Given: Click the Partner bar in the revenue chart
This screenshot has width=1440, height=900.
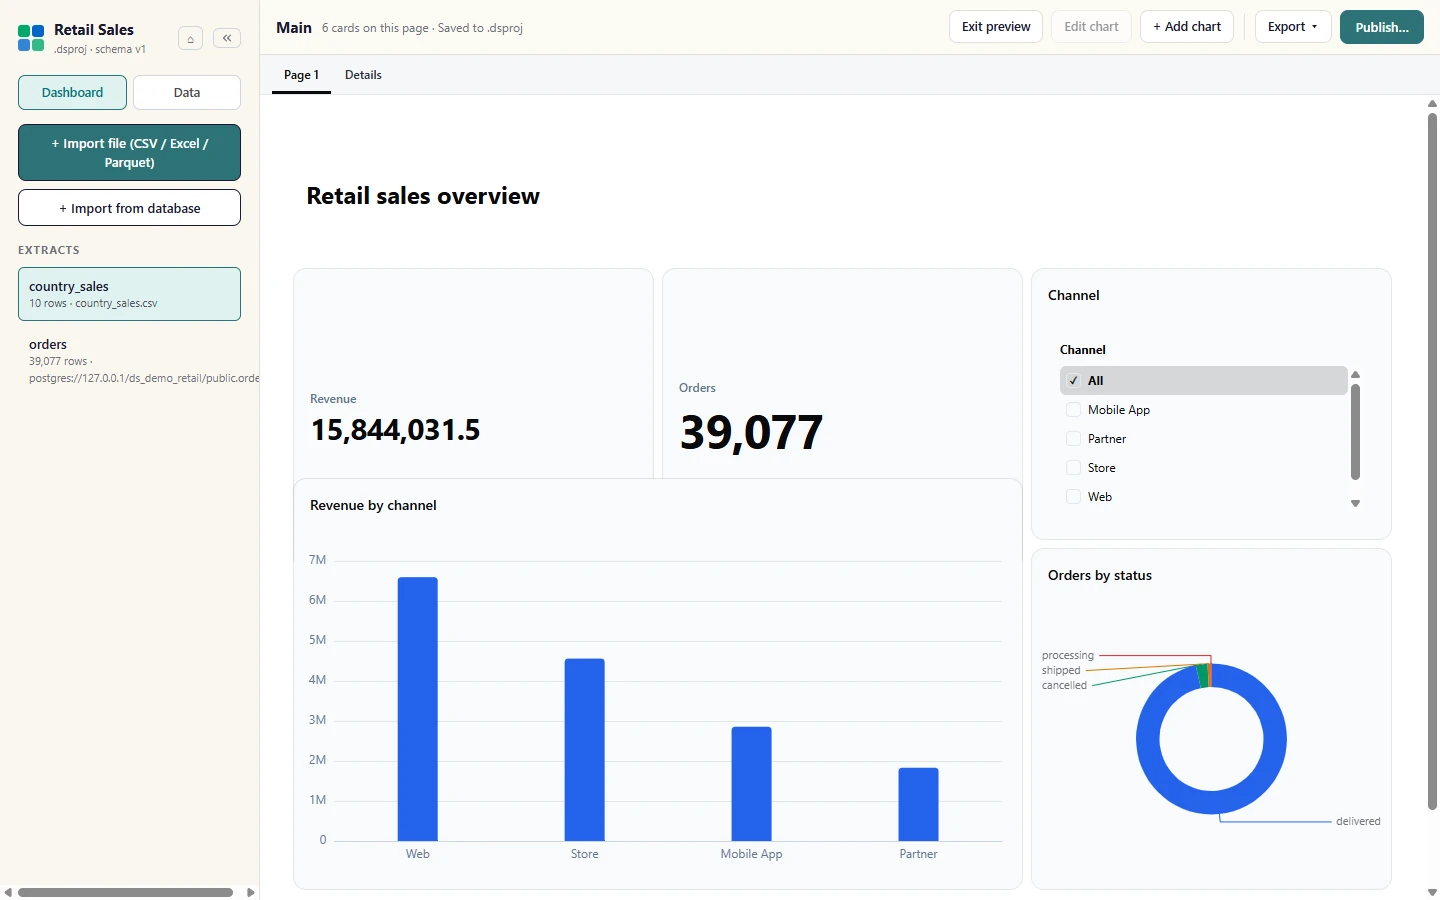Looking at the screenshot, I should coord(919,804).
